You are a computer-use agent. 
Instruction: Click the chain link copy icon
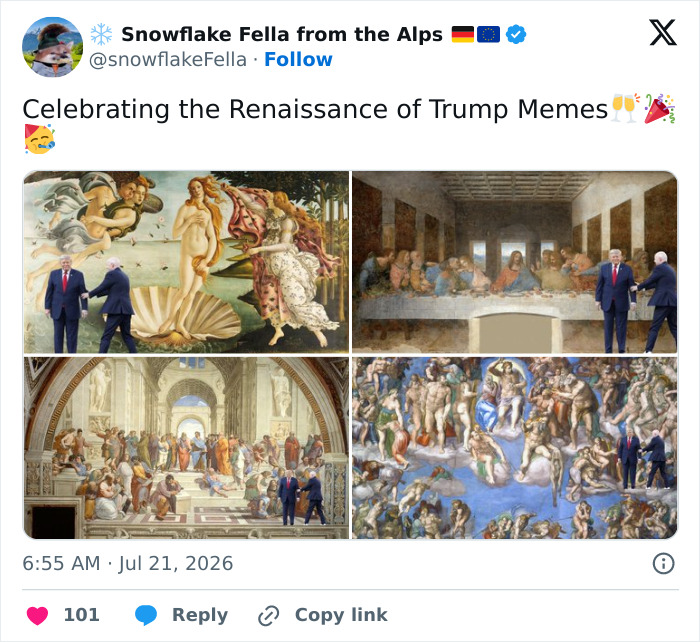tap(269, 616)
